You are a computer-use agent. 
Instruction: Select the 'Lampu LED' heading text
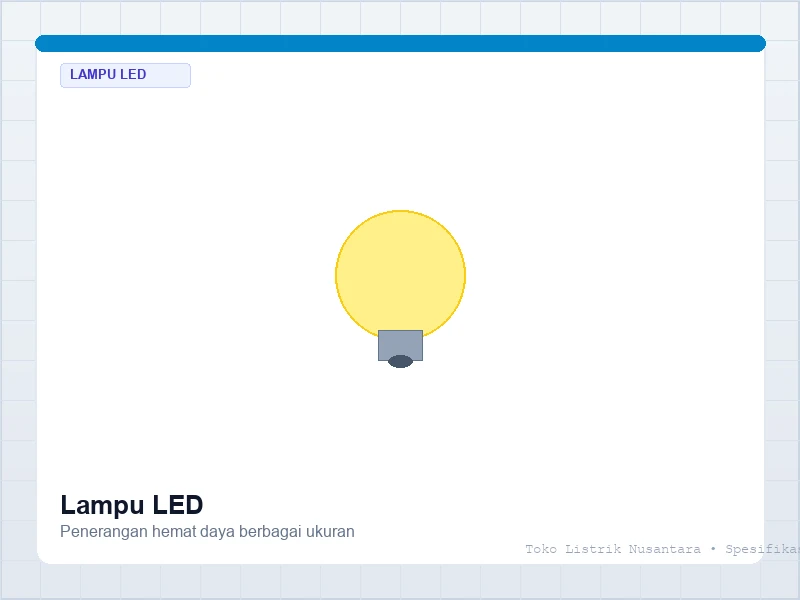[x=132, y=505]
